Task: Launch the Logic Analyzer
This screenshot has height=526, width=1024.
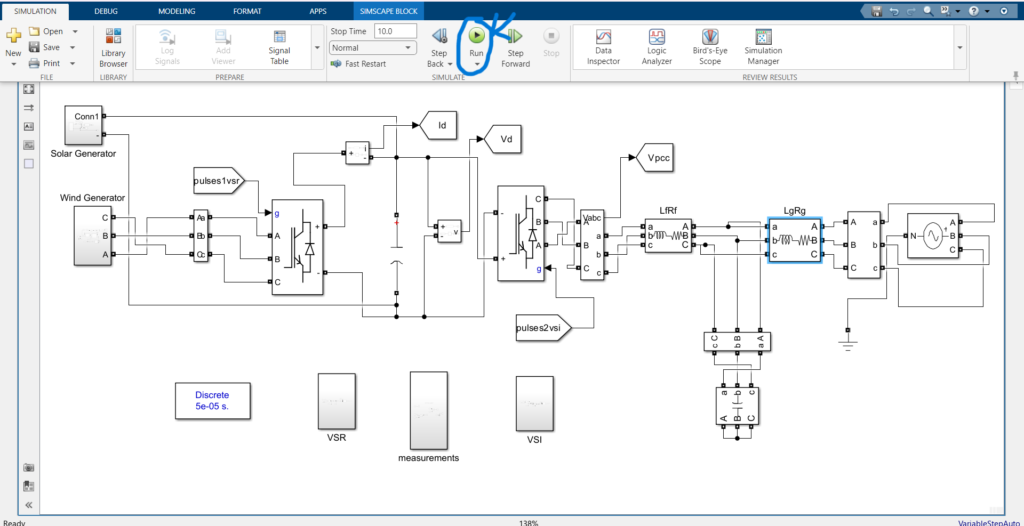Action: pyautogui.click(x=656, y=47)
